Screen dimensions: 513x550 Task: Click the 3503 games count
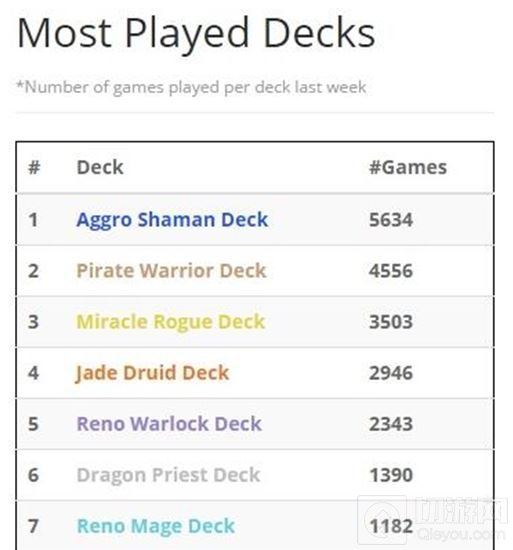coord(391,322)
